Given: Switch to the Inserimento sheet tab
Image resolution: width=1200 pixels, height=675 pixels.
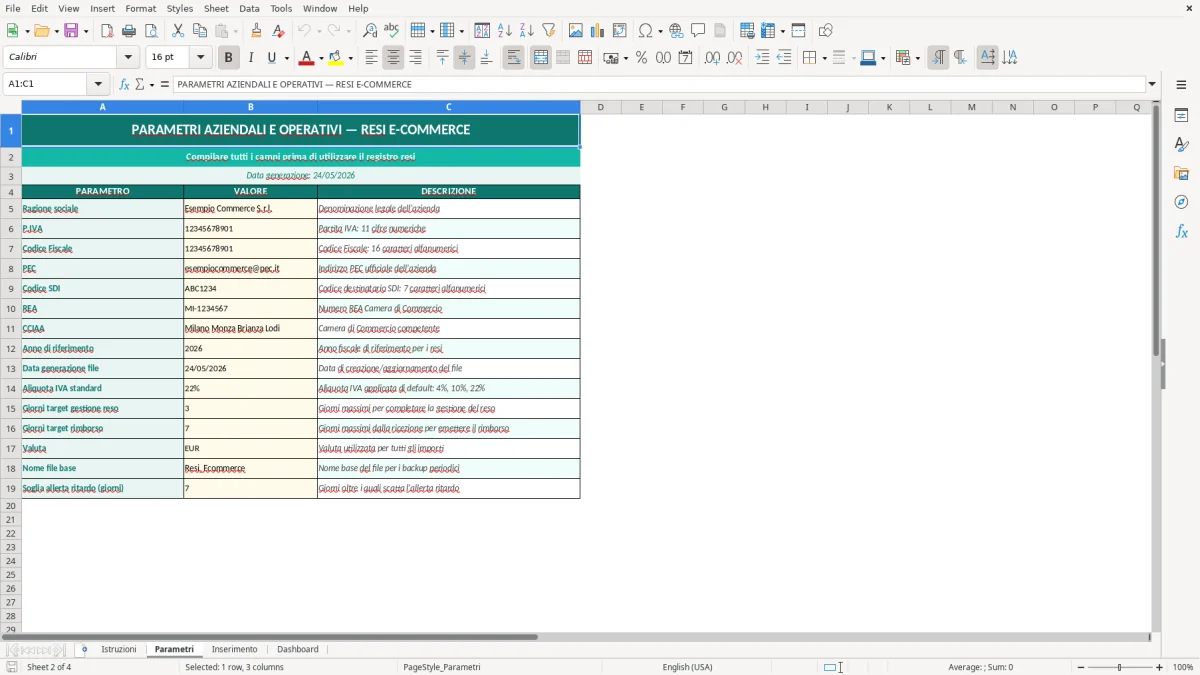Looking at the screenshot, I should pyautogui.click(x=234, y=649).
